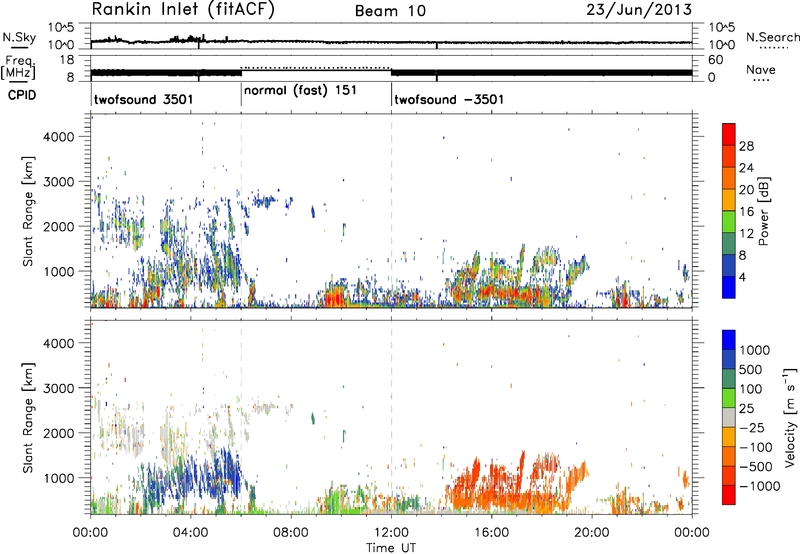Click the "-100" label on Velocity color bar
800x554 pixels.
(756, 447)
